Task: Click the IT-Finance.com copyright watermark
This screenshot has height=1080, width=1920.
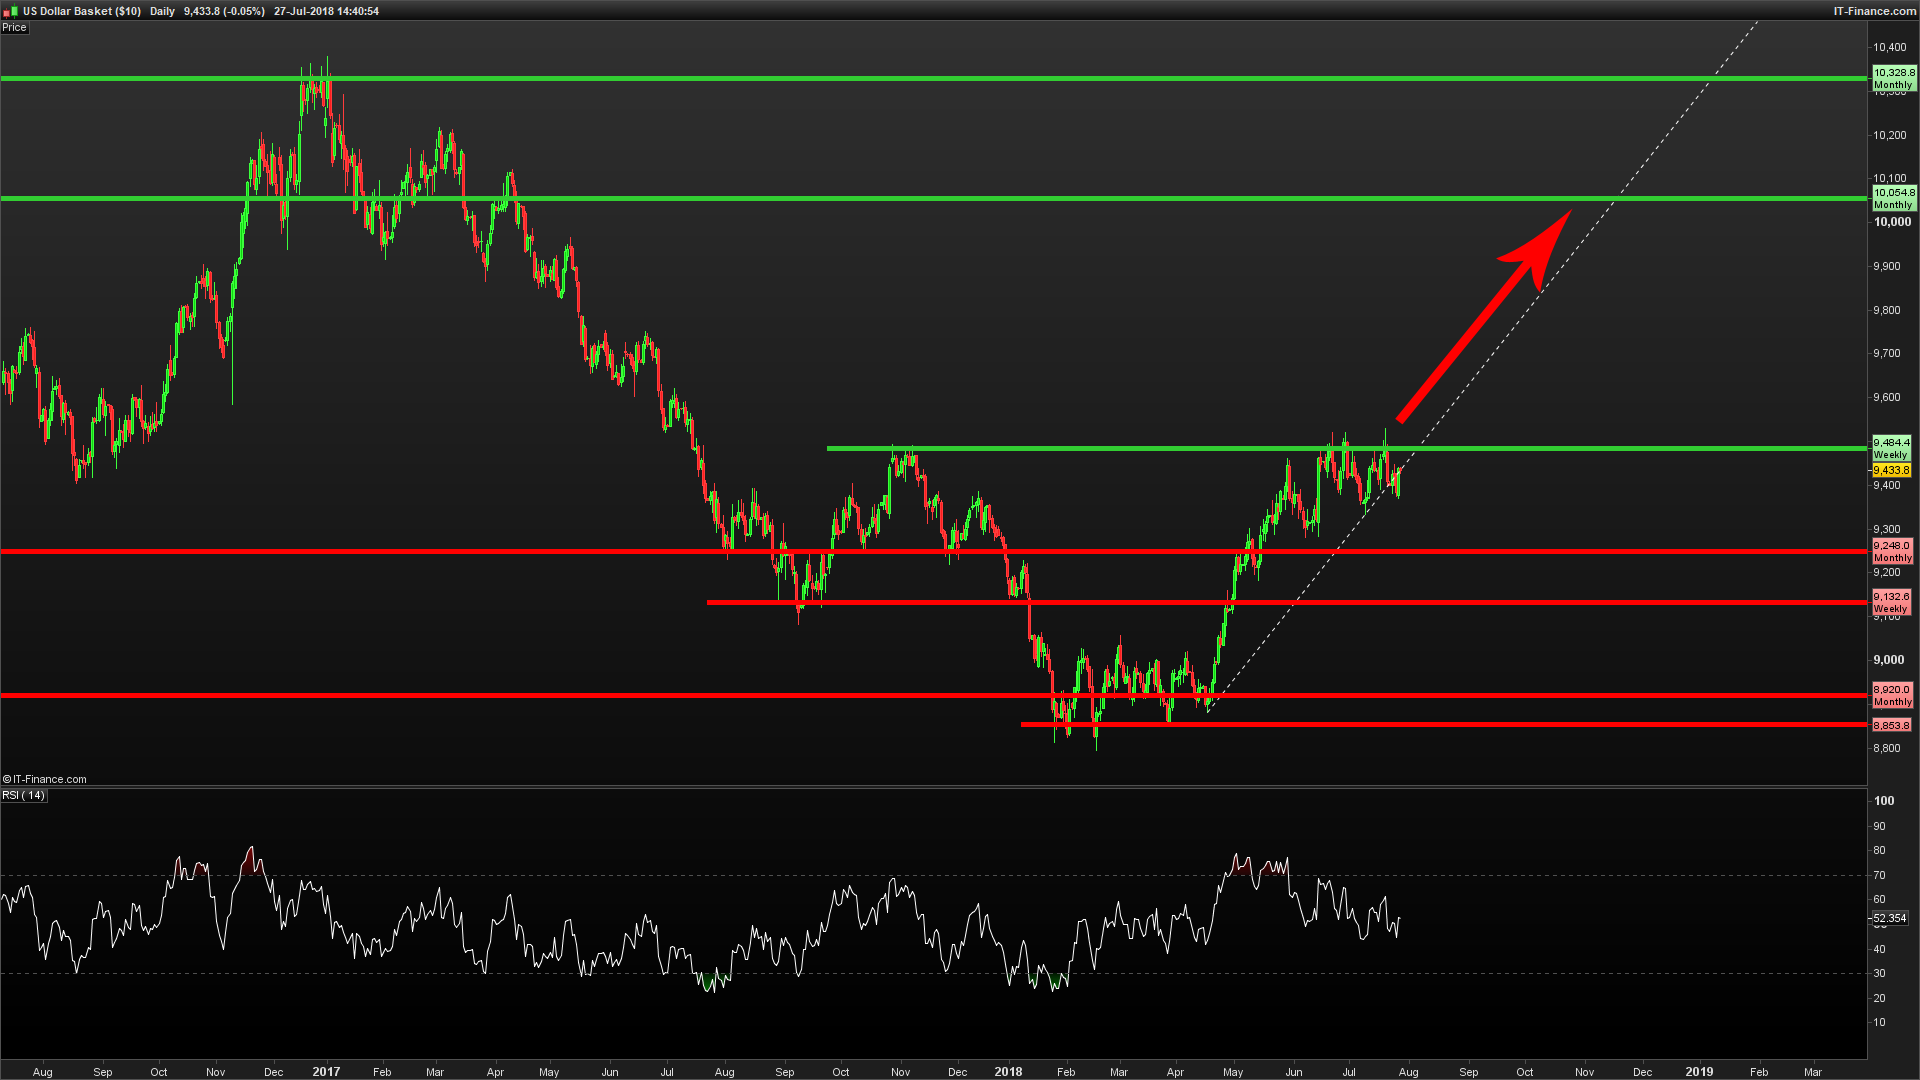Action: pyautogui.click(x=45, y=779)
